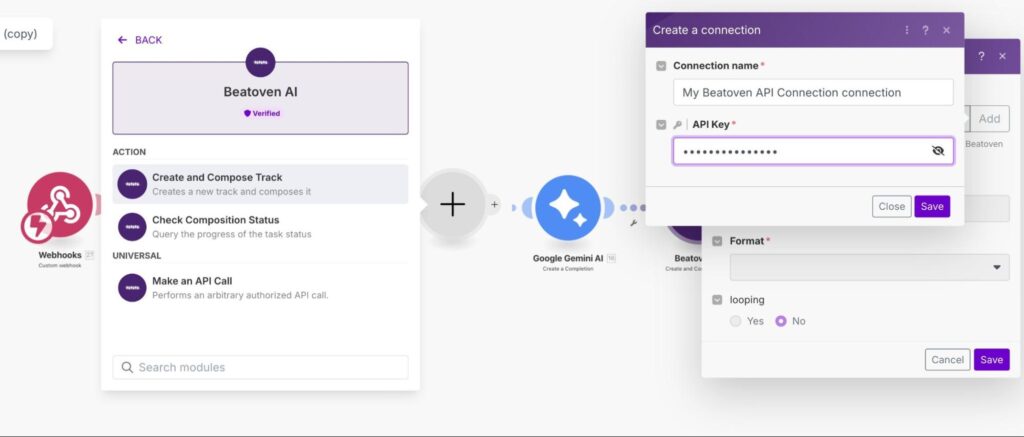Toggle the looping field checkbox

[x=717, y=300]
